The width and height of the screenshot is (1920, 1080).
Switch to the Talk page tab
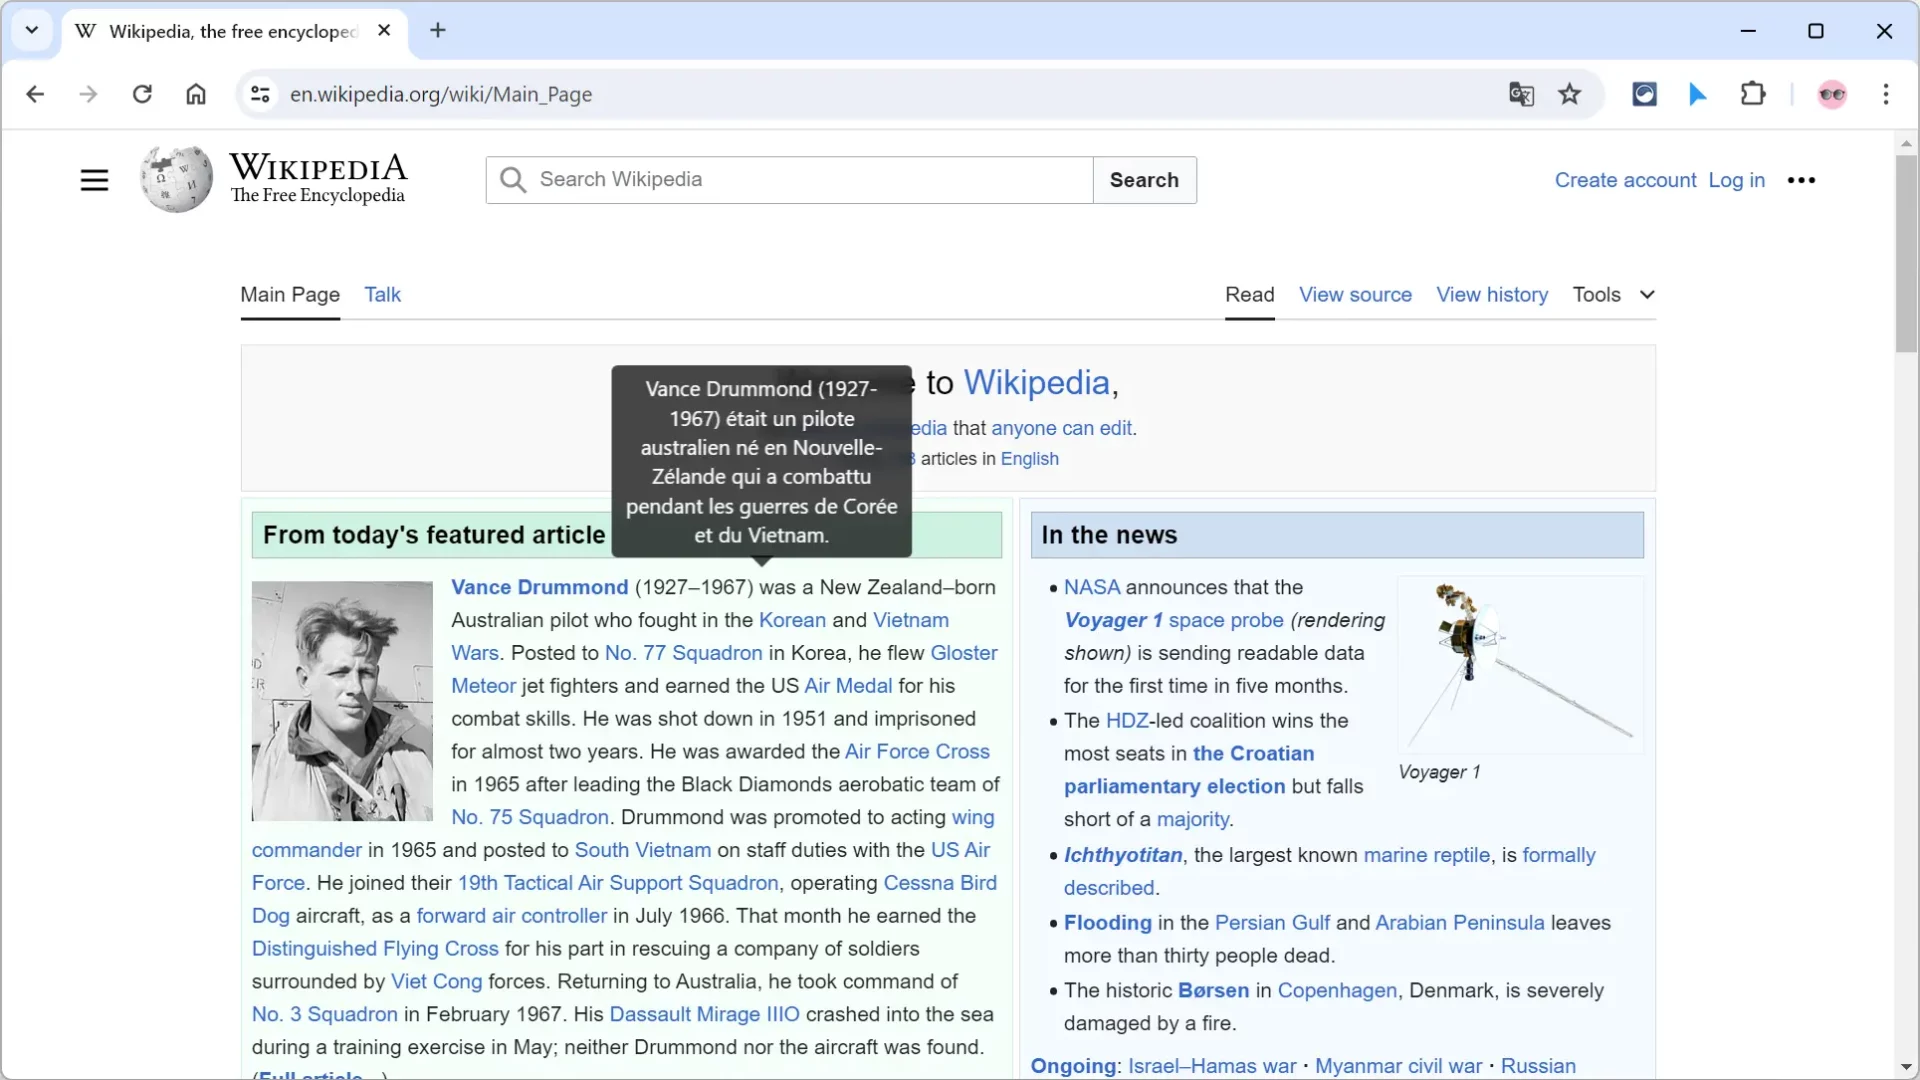382,294
